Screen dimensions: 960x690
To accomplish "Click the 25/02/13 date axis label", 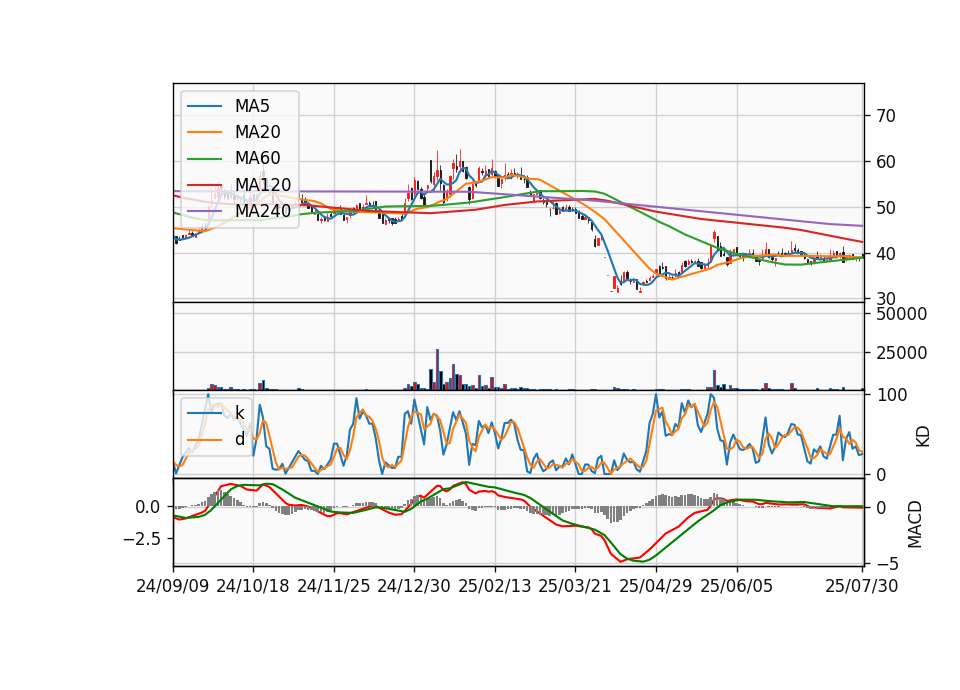I will [x=495, y=586].
